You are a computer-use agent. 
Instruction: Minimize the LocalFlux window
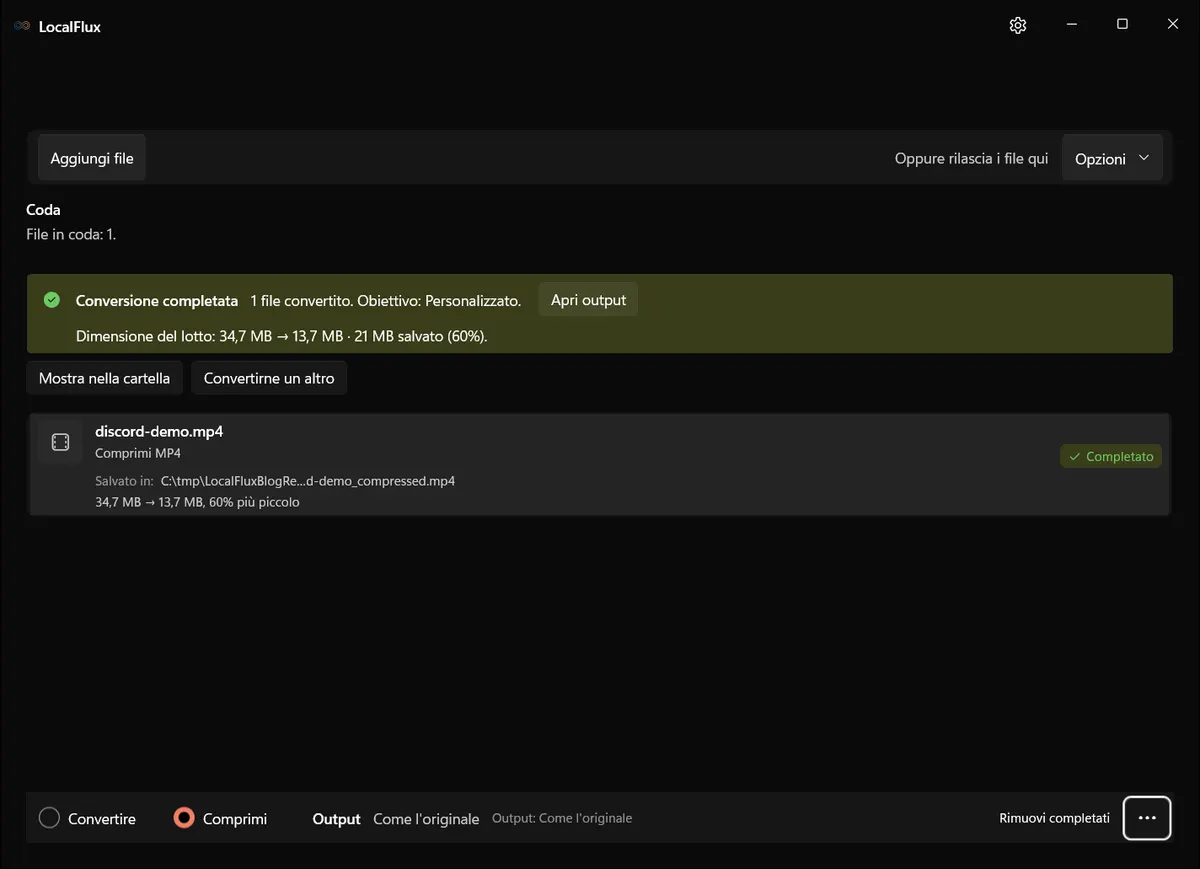pyautogui.click(x=1072, y=25)
